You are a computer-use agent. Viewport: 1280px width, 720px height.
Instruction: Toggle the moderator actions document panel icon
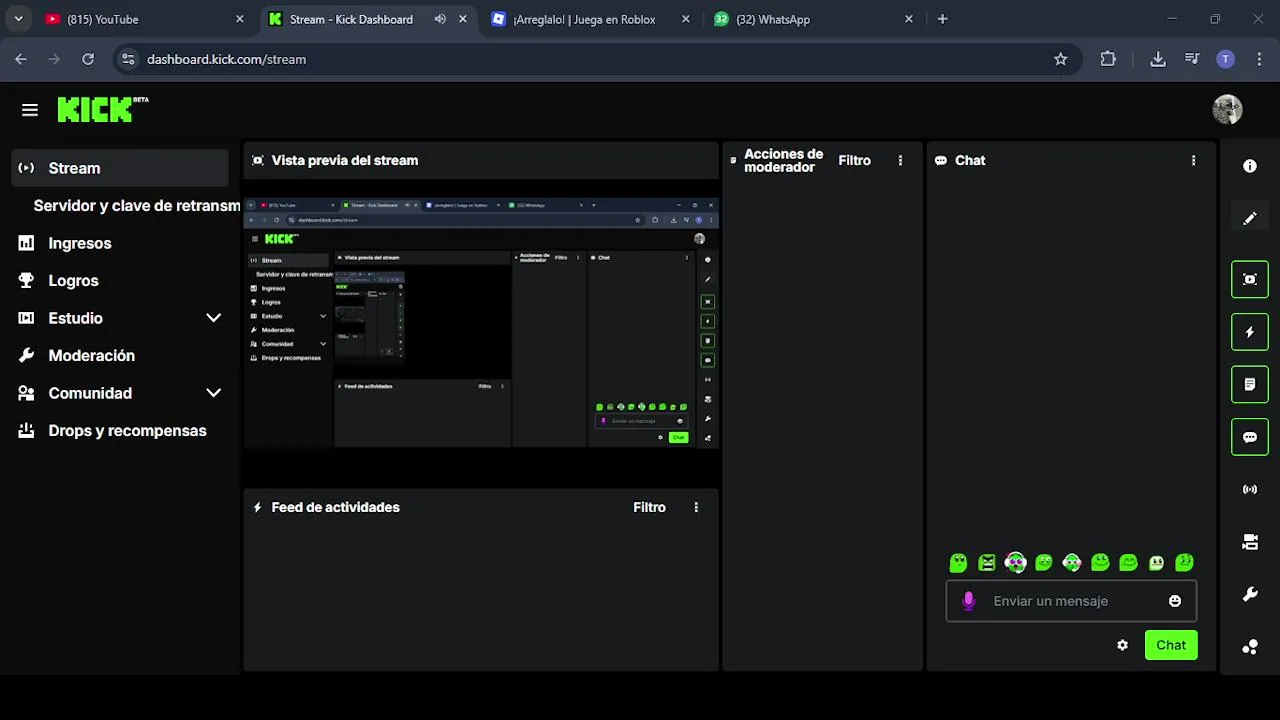tap(1250, 384)
